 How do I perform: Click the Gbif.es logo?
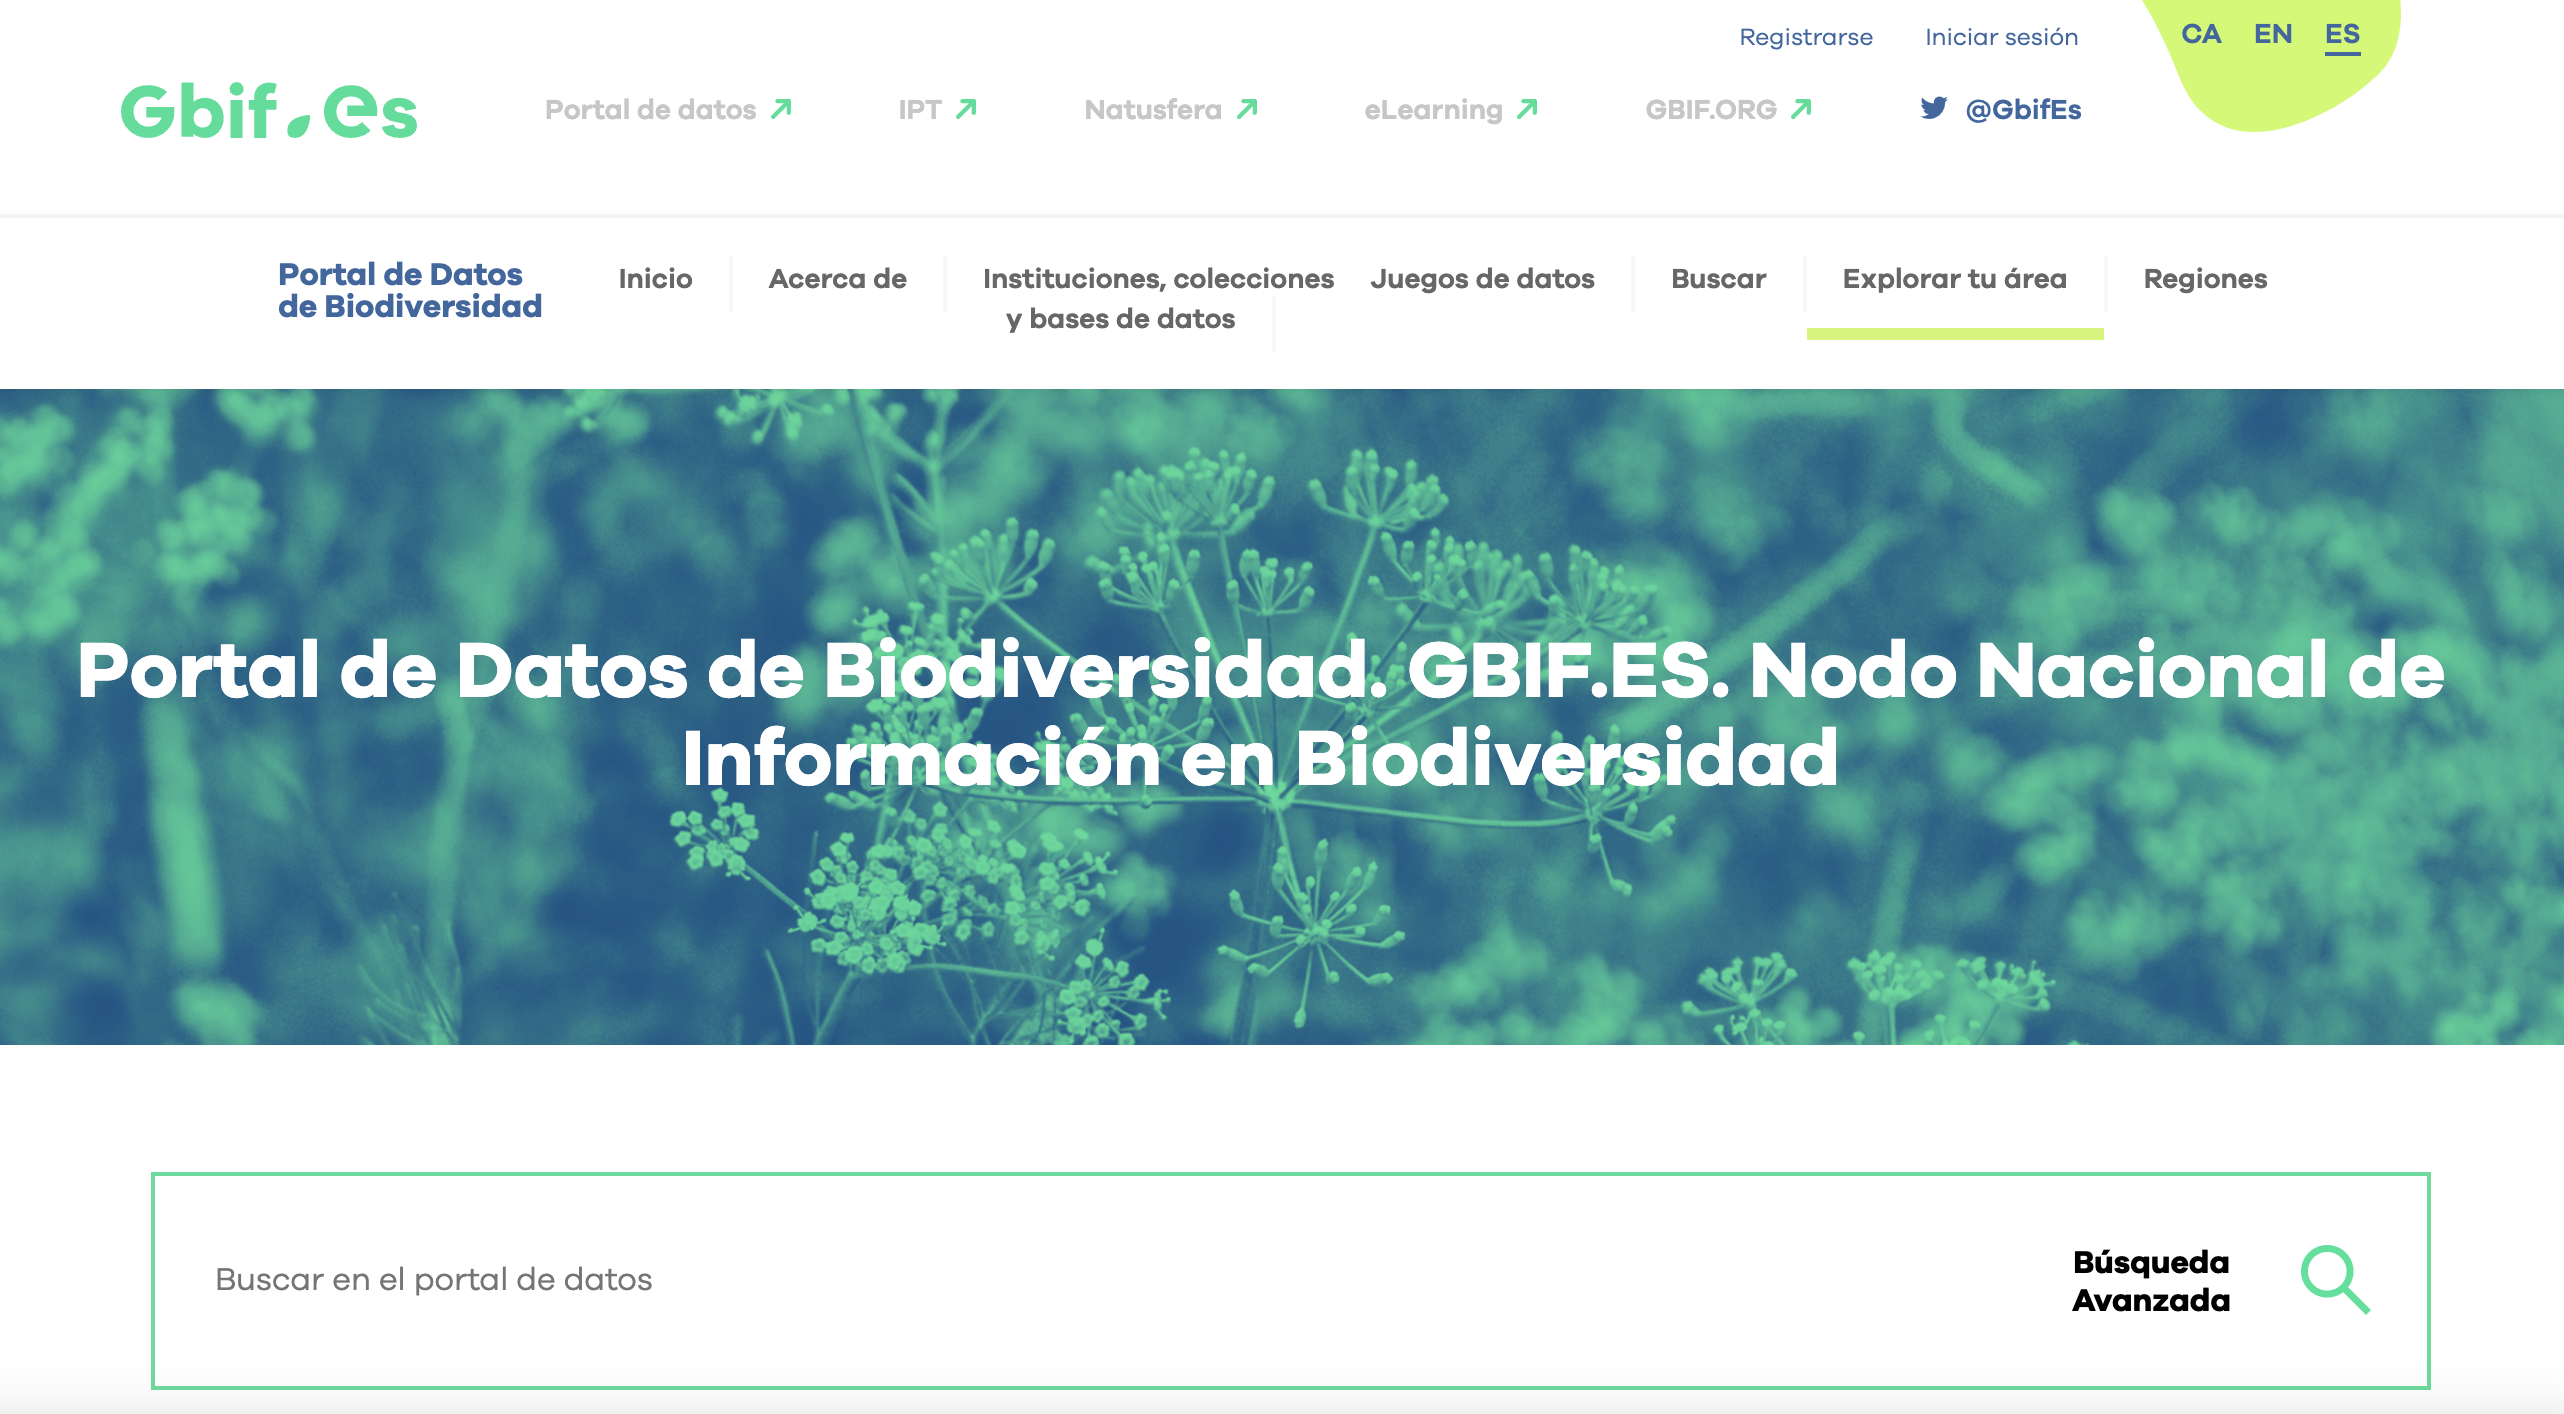point(268,111)
